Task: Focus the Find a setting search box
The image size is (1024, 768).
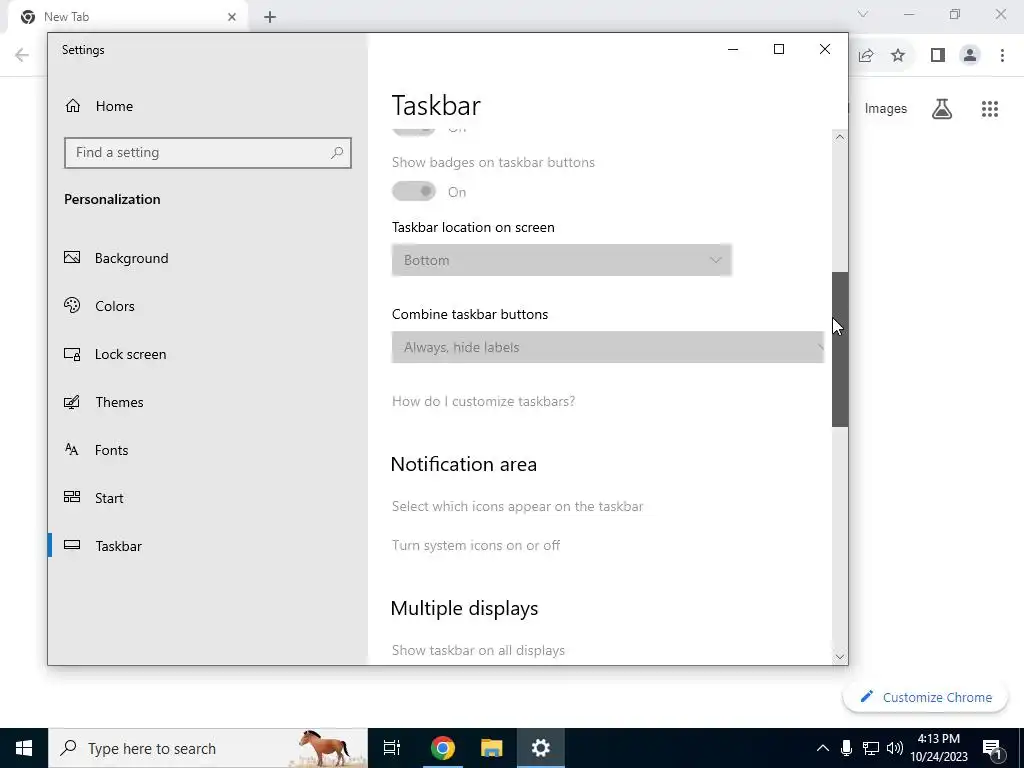Action: coord(208,153)
